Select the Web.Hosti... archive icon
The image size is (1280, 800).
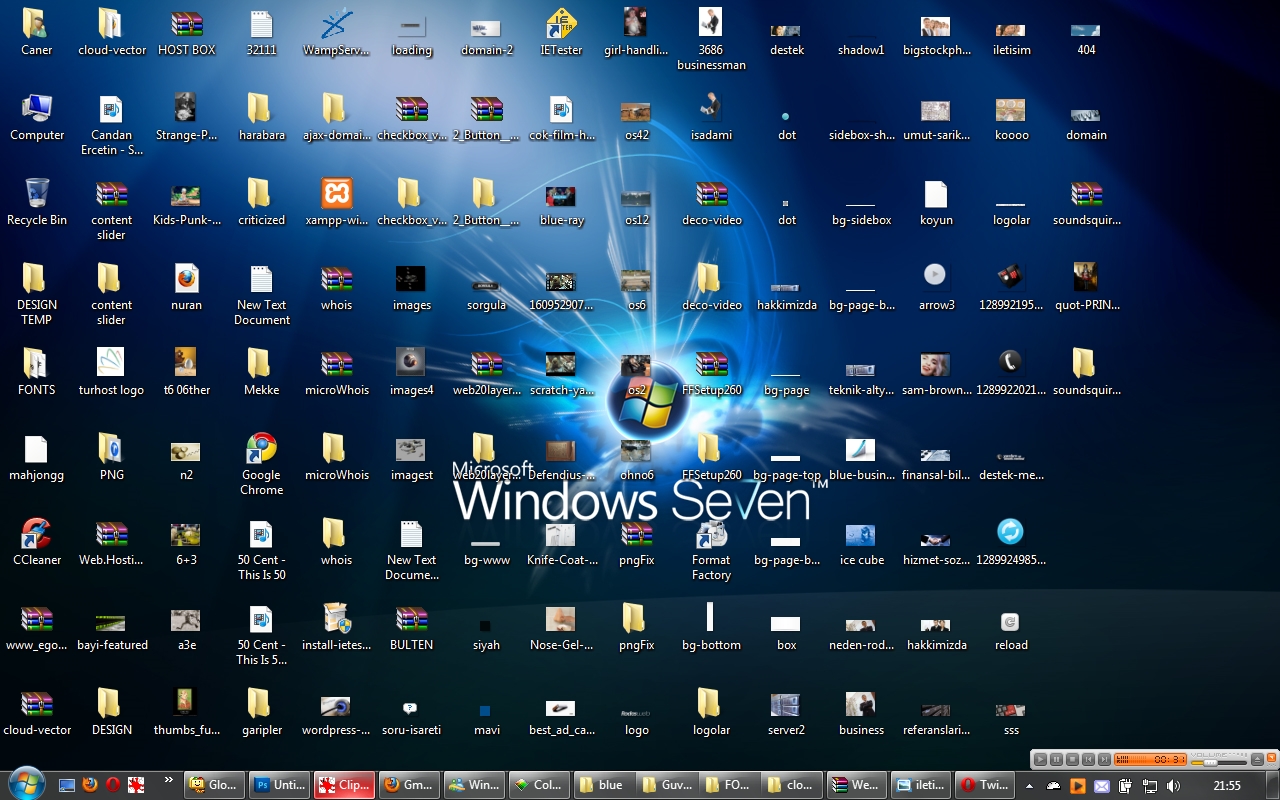(111, 543)
